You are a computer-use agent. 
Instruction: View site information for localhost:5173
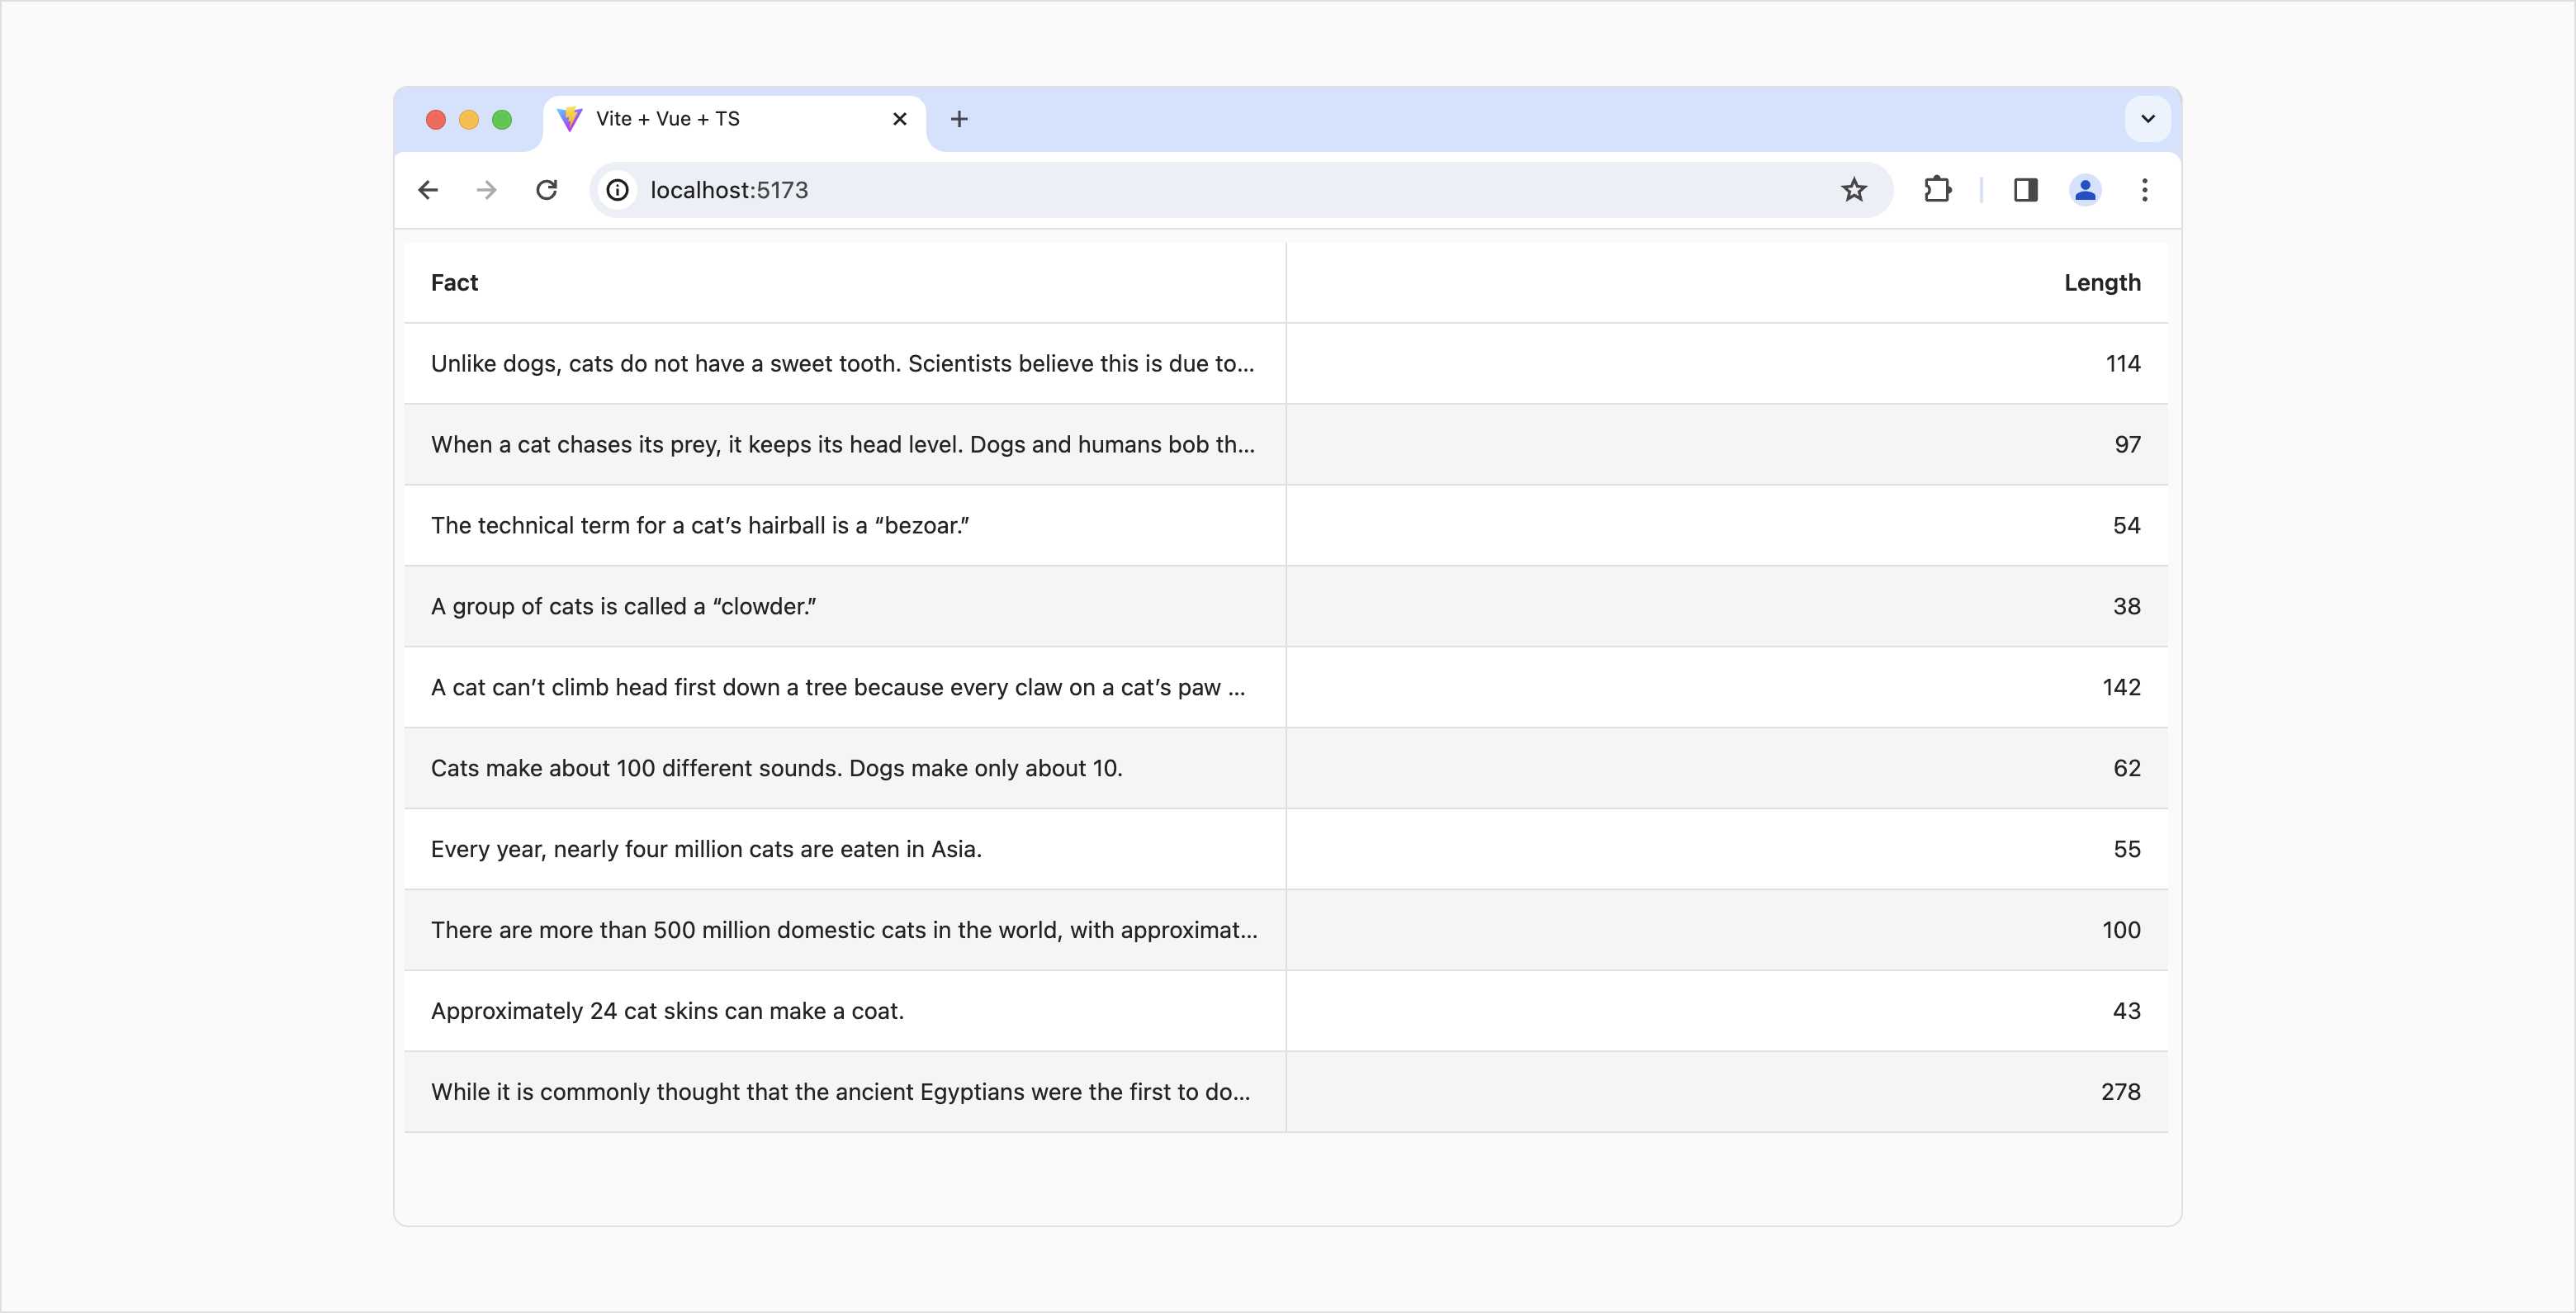coord(617,190)
